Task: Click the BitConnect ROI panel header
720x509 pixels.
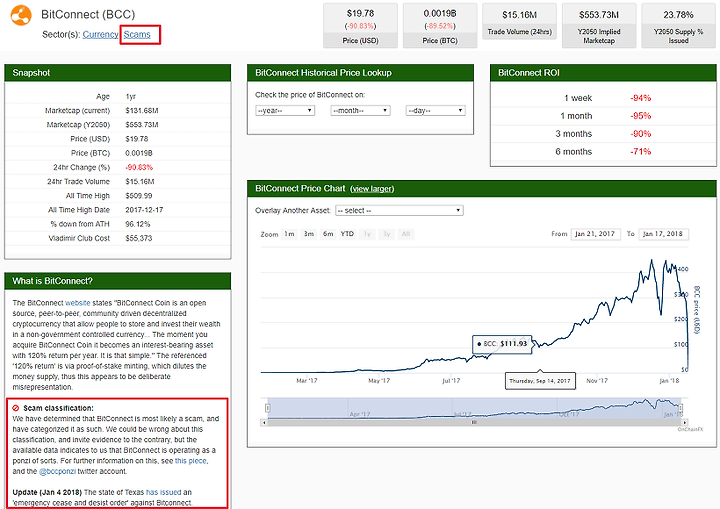Action: click(603, 73)
